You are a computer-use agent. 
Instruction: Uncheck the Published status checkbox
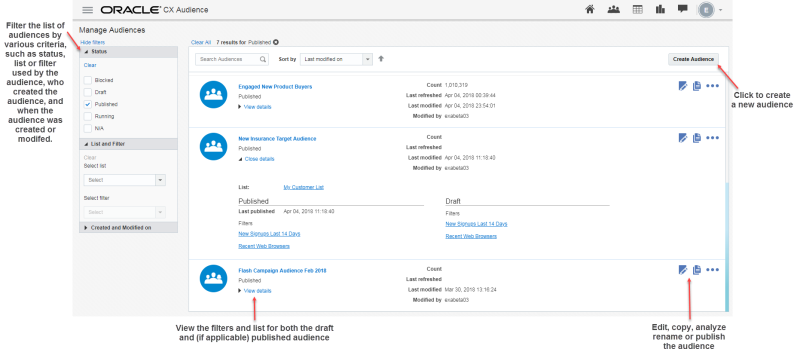click(88, 104)
